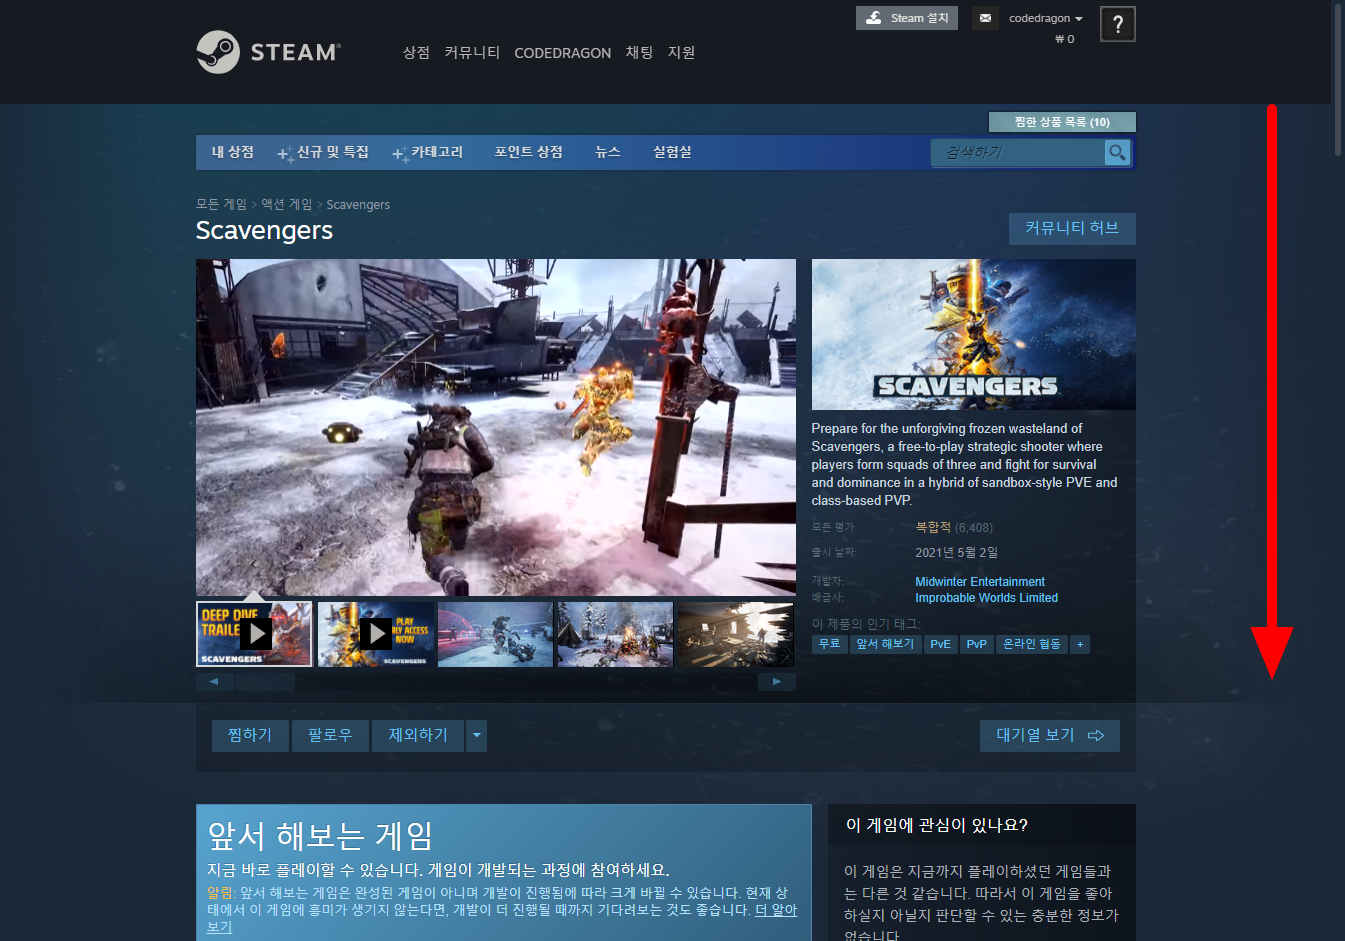Open the 커뮤니티 top menu

pos(472,53)
